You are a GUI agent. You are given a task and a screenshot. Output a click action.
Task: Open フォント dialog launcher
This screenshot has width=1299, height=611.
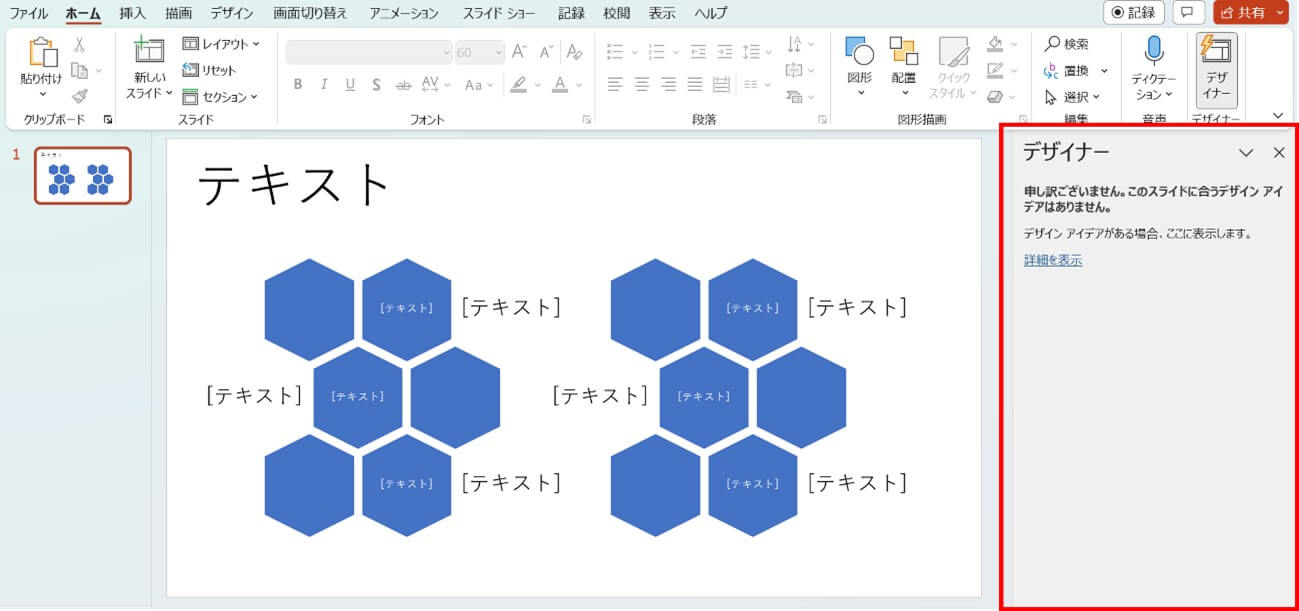(587, 119)
